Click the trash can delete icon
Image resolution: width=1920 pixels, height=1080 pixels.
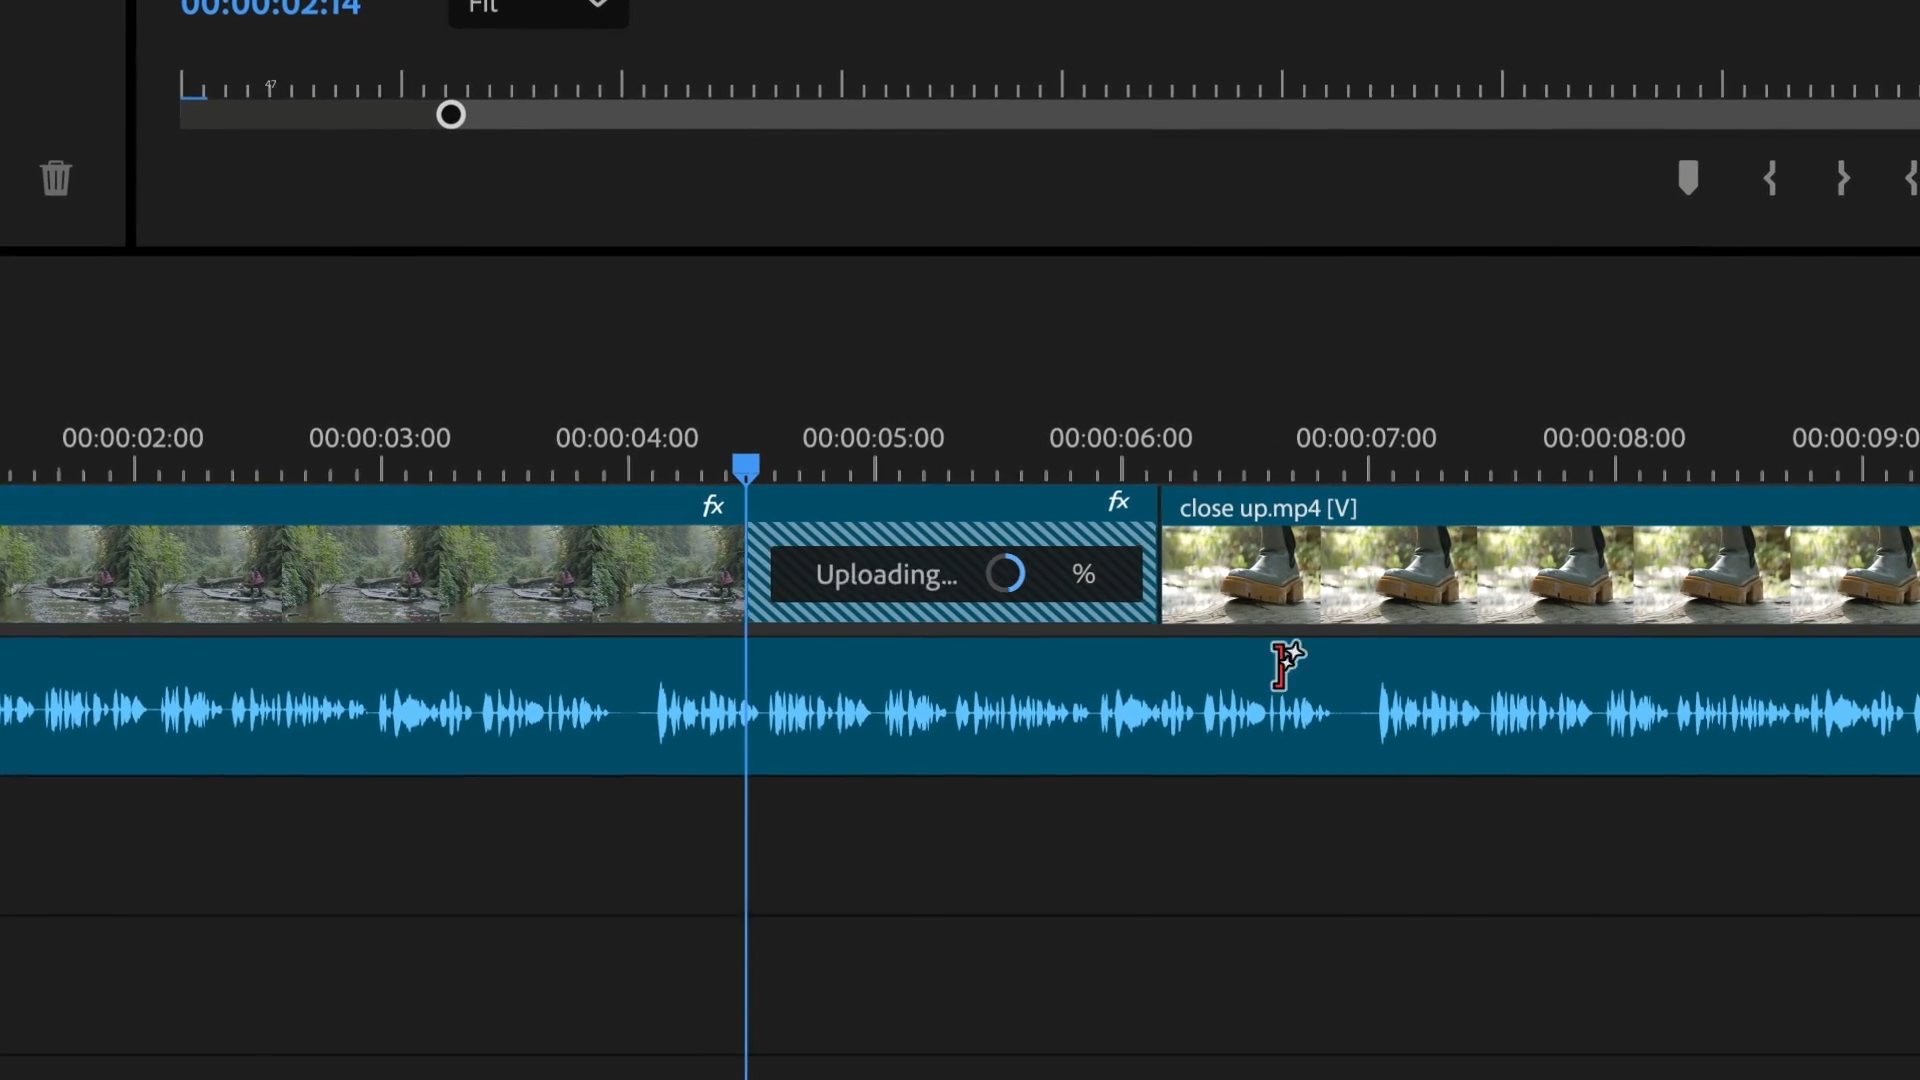[56, 178]
